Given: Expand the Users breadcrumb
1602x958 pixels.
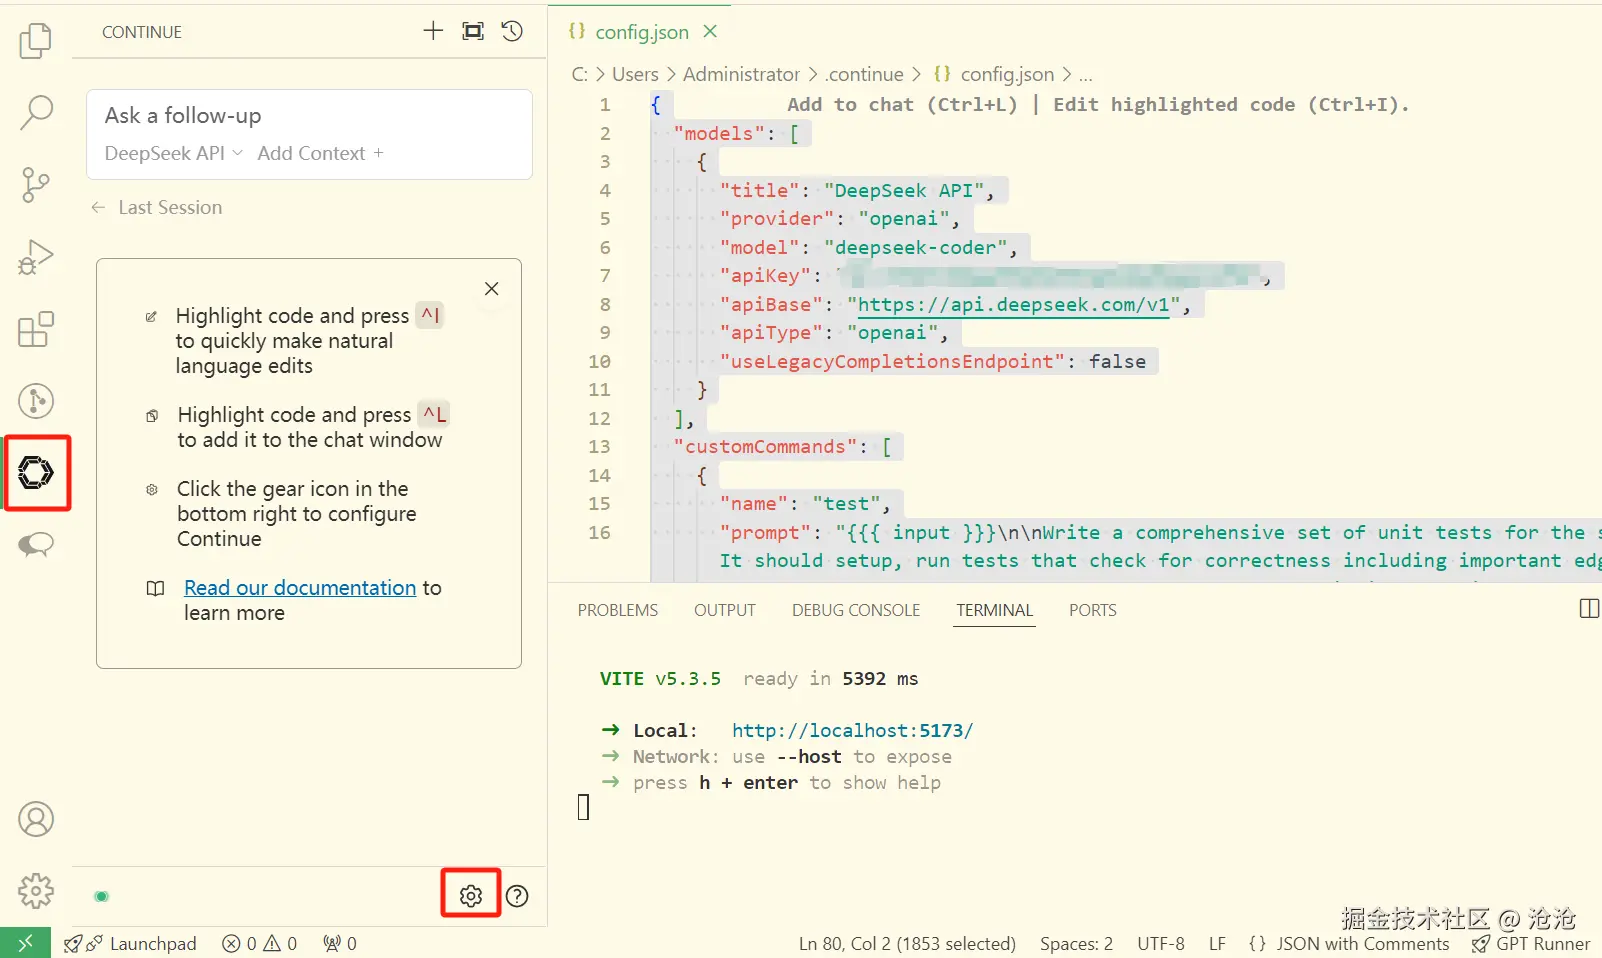Looking at the screenshot, I should [635, 74].
